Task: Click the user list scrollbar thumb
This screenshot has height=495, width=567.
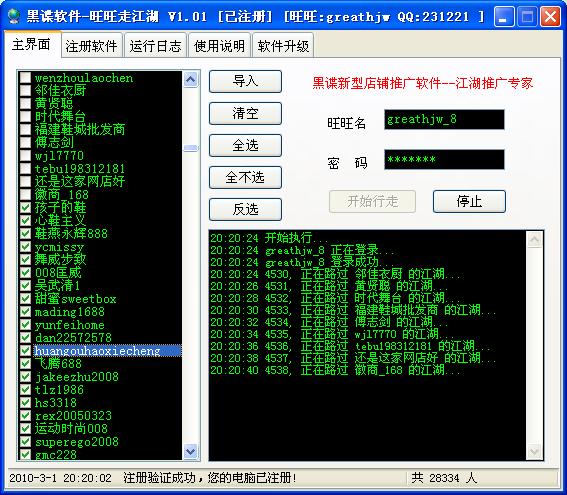Action: click(191, 148)
